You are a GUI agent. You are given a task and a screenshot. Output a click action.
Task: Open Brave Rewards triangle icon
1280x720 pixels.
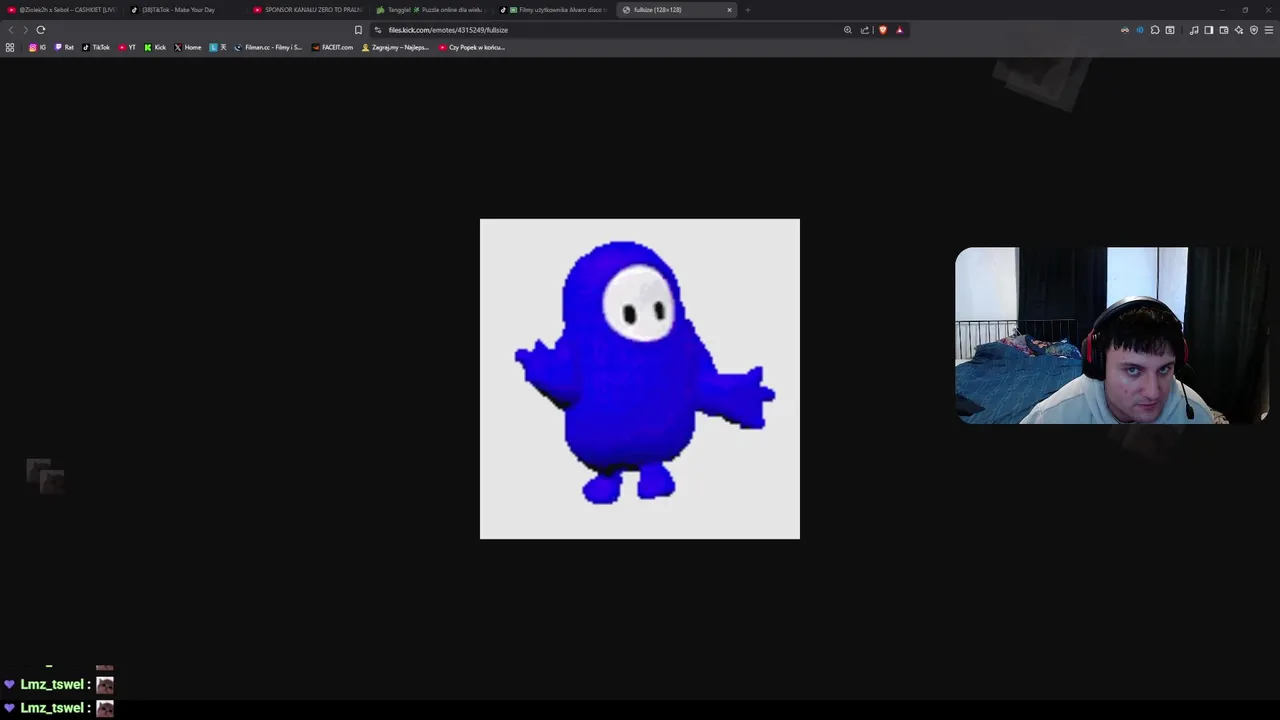[899, 30]
